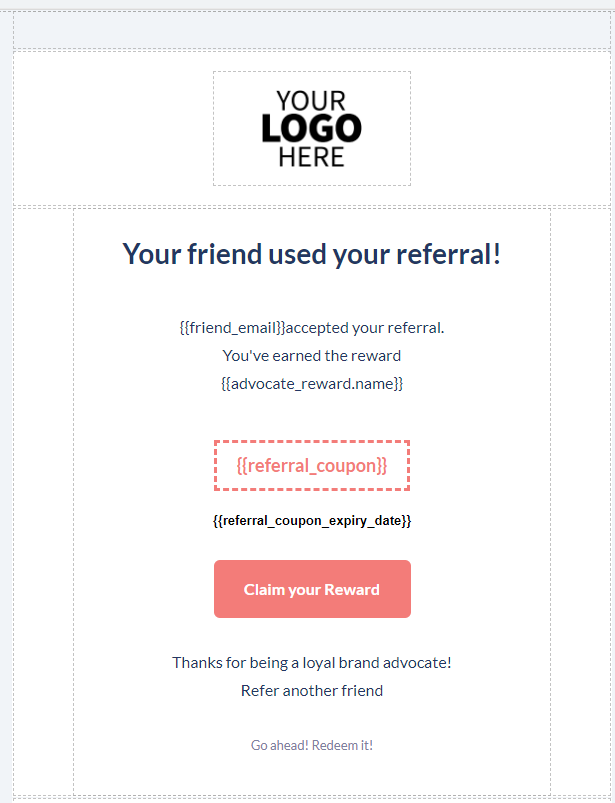Select the 'accepted your referral.' text
Image resolution: width=615 pixels, height=803 pixels.
coord(365,328)
